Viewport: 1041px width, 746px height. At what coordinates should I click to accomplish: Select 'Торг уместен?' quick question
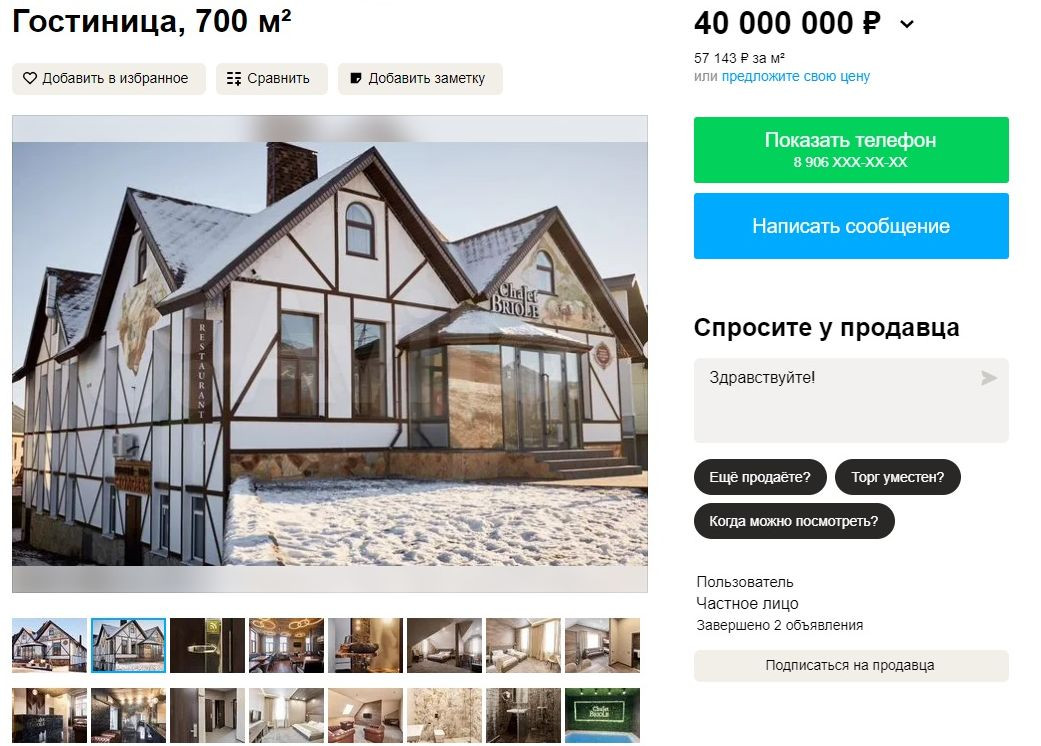click(x=898, y=477)
